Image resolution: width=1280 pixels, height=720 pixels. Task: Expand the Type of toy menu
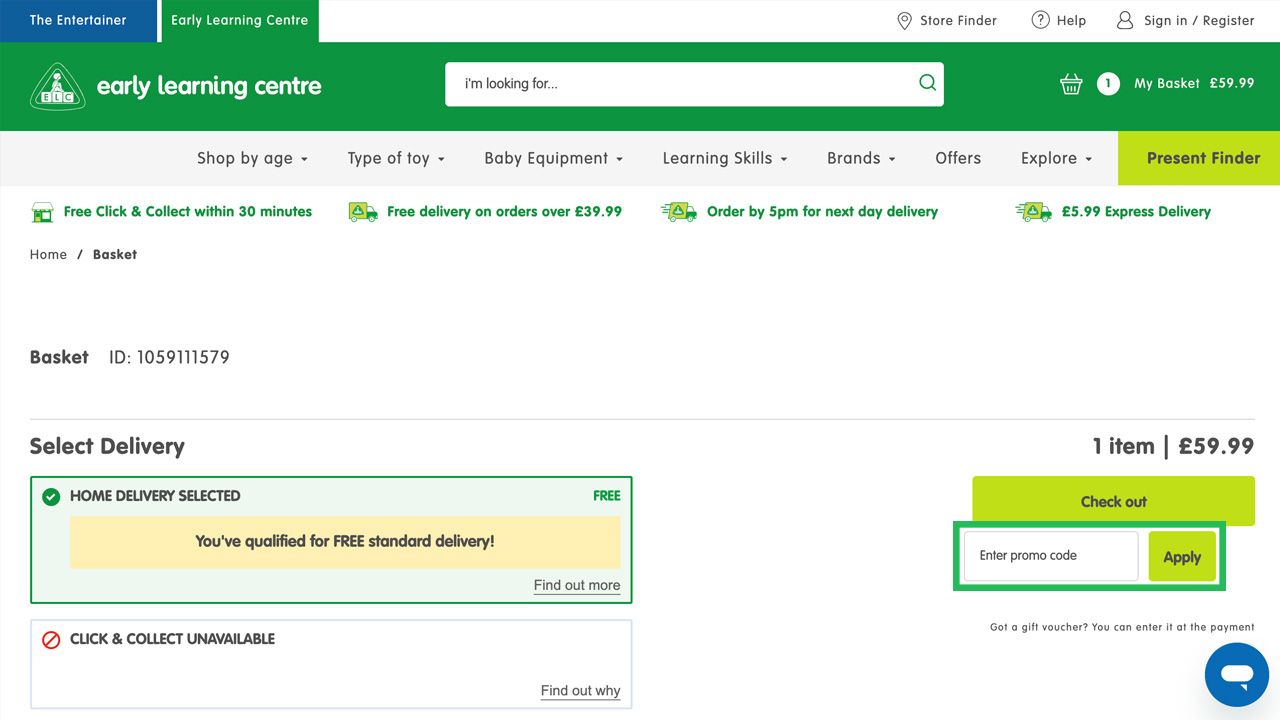coord(396,158)
